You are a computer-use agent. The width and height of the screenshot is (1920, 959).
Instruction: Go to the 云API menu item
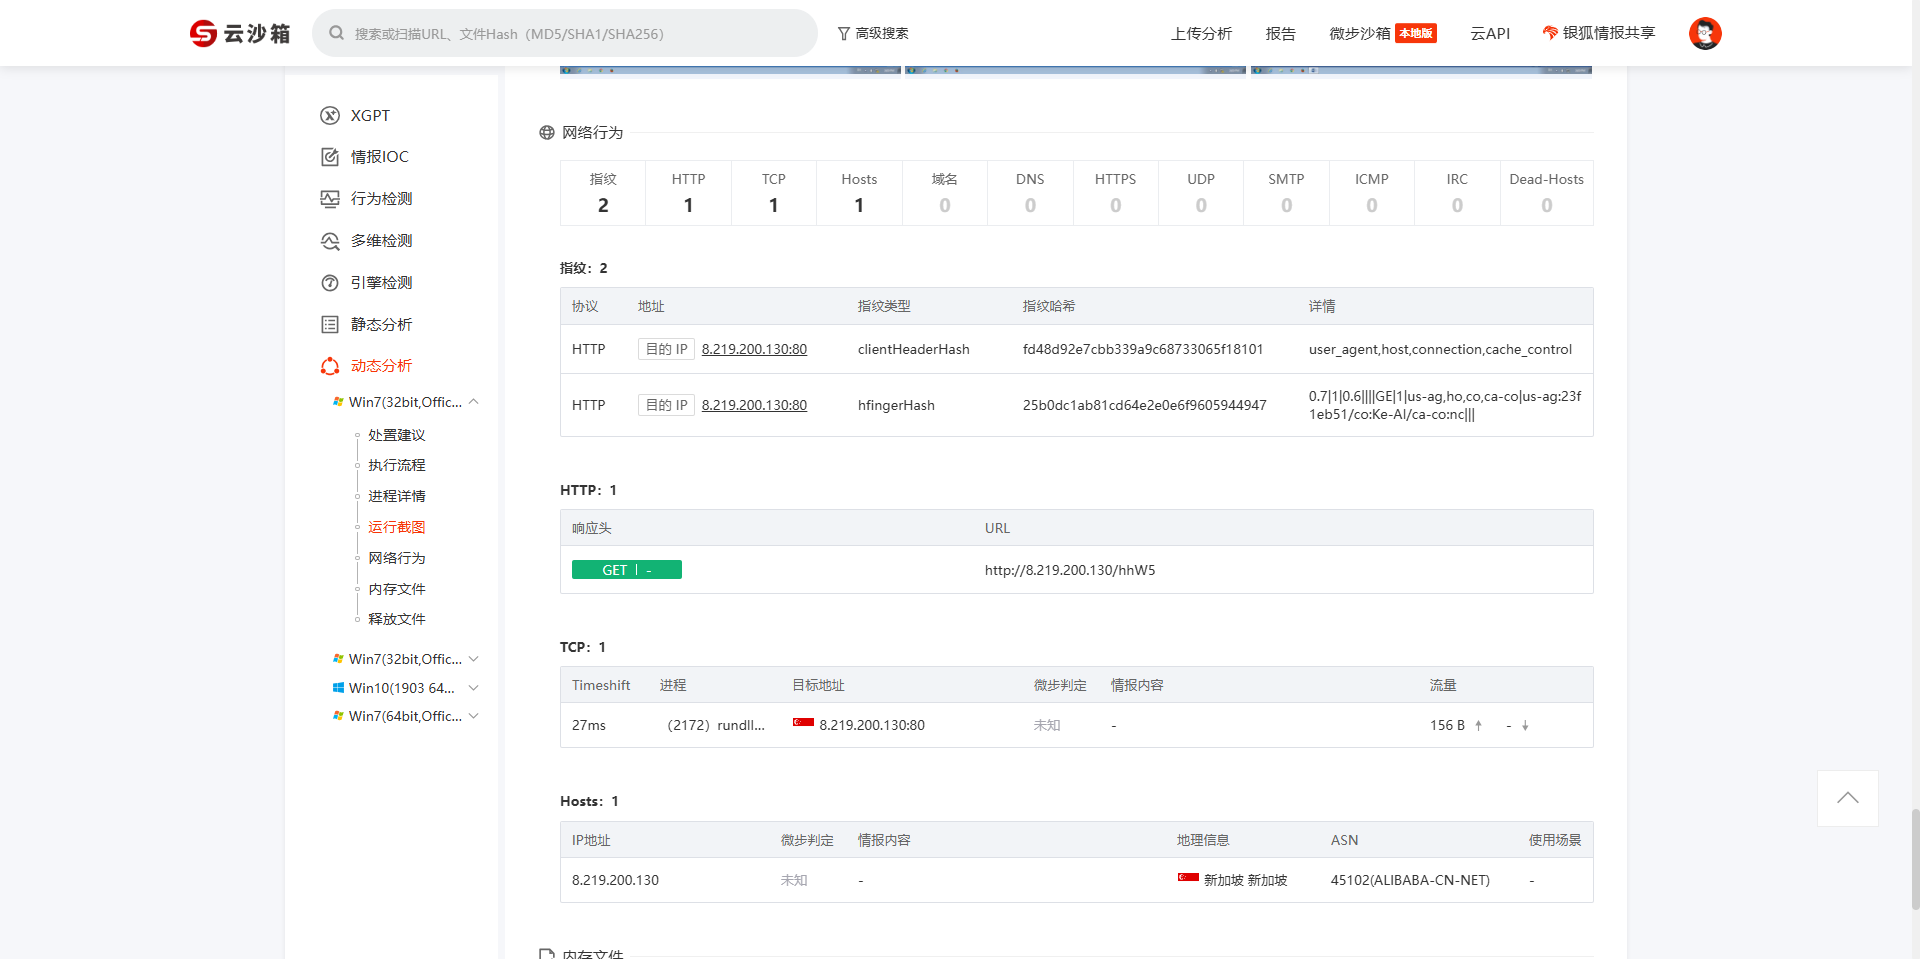(1489, 34)
